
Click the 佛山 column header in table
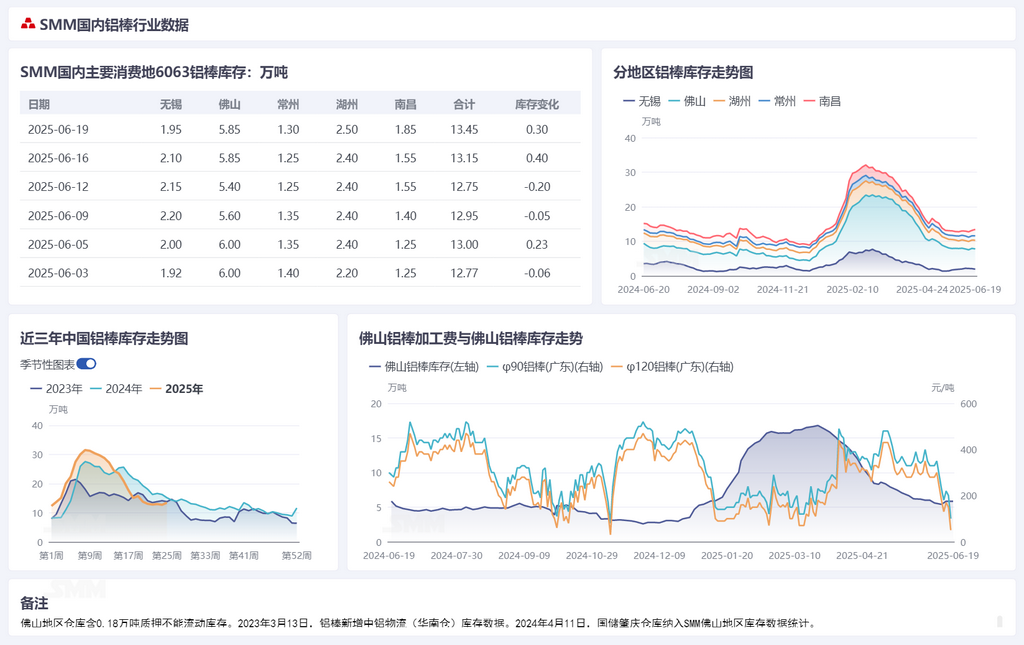[230, 104]
